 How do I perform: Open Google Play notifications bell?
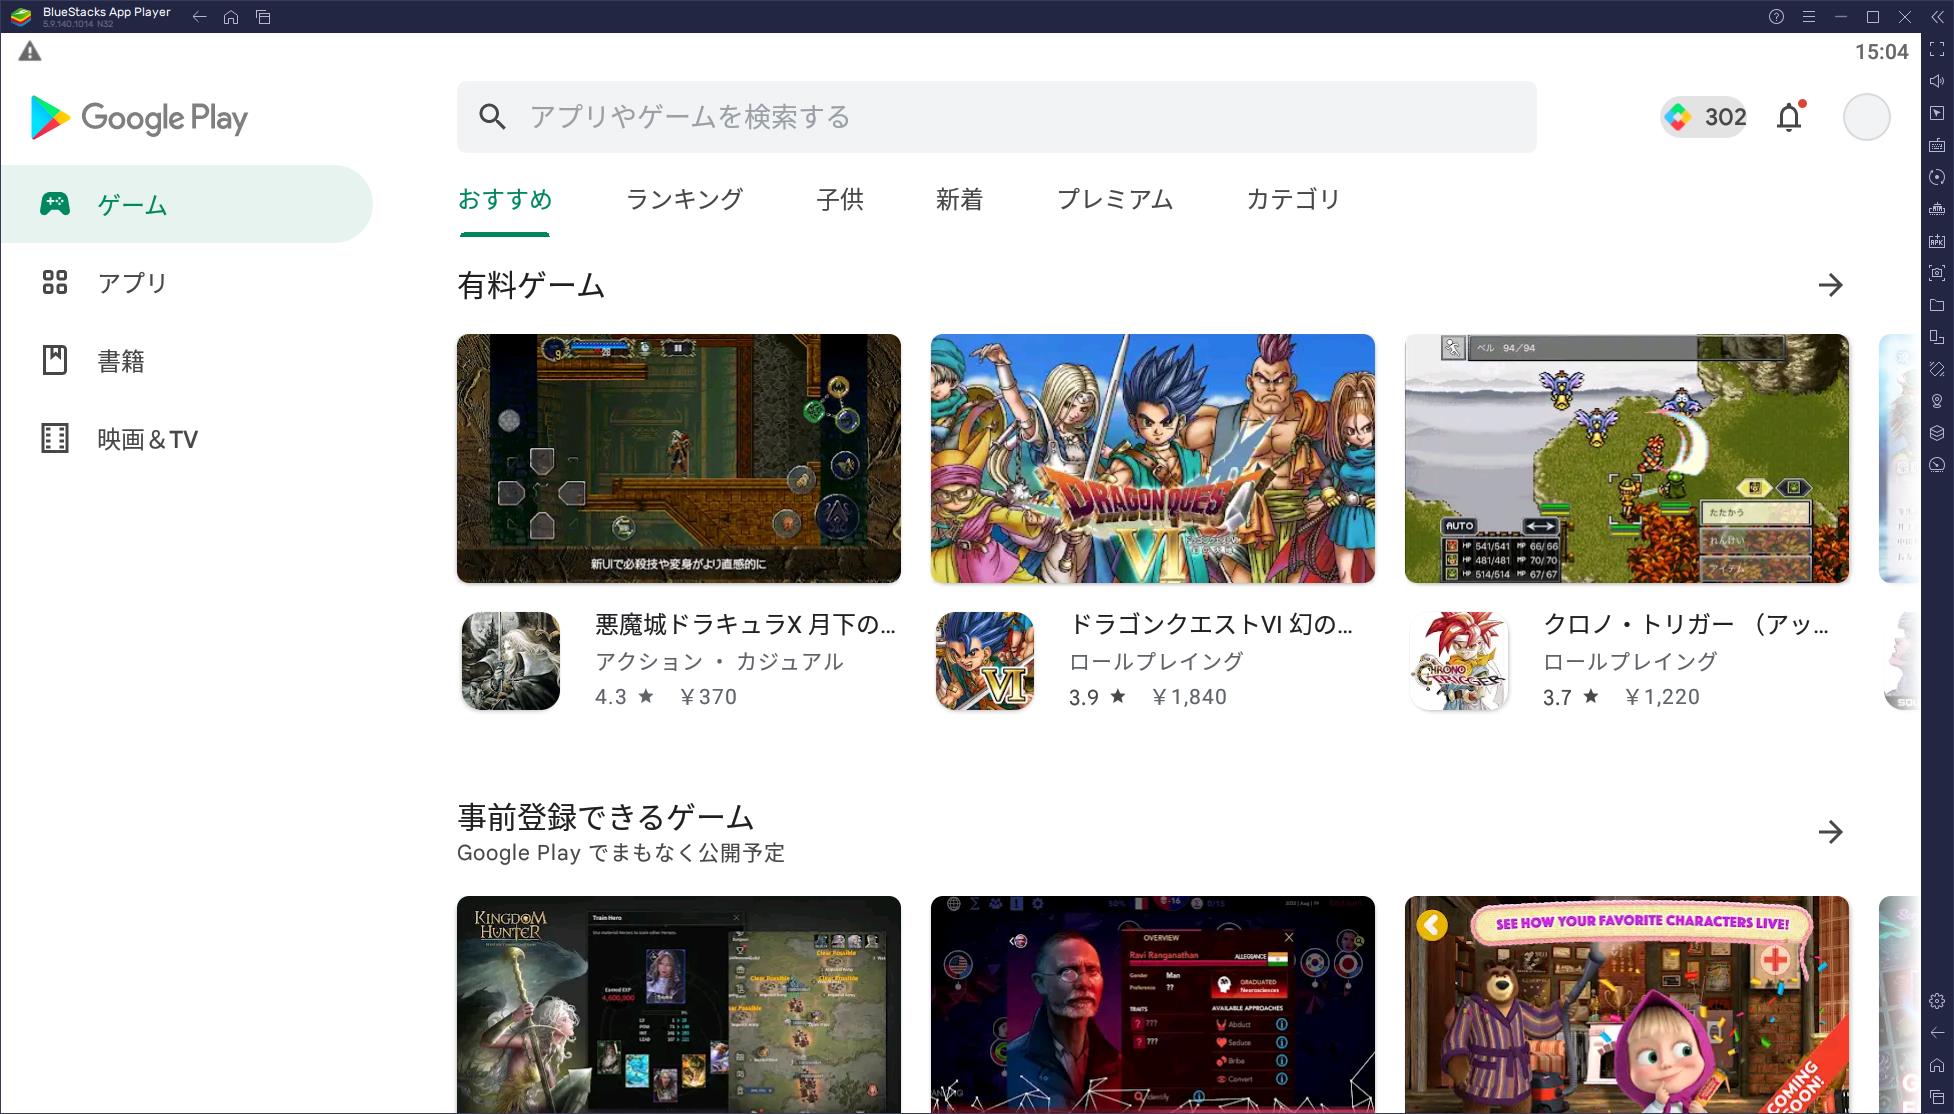coord(1790,117)
